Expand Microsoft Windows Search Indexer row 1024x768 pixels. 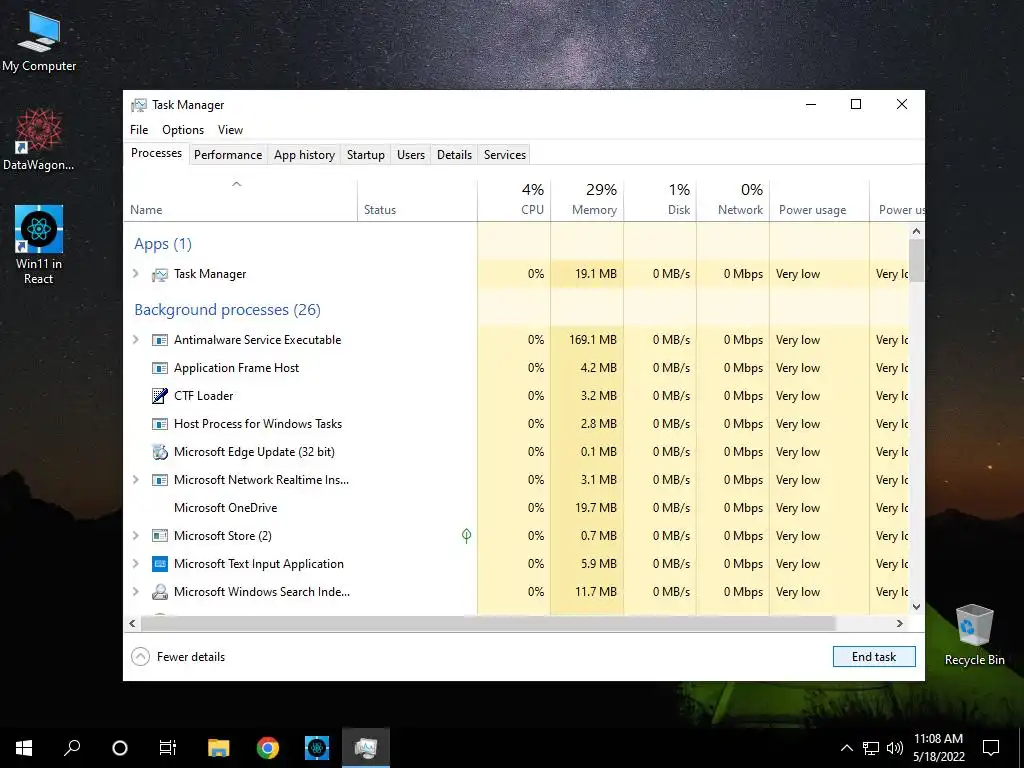[136, 592]
